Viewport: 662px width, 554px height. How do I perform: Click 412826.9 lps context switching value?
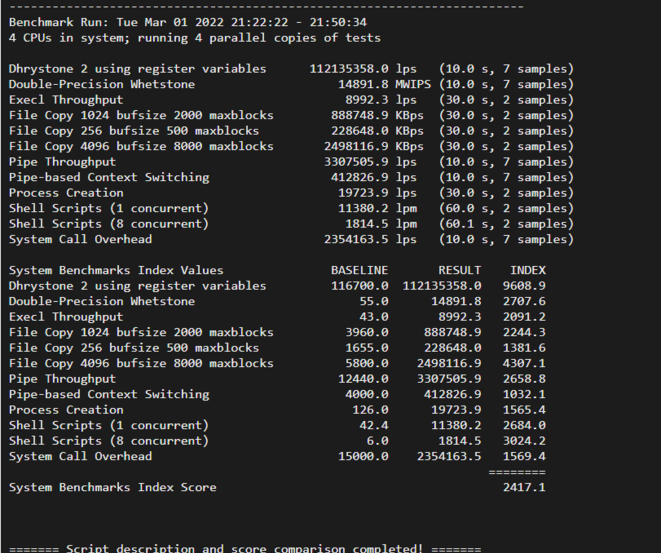click(374, 177)
